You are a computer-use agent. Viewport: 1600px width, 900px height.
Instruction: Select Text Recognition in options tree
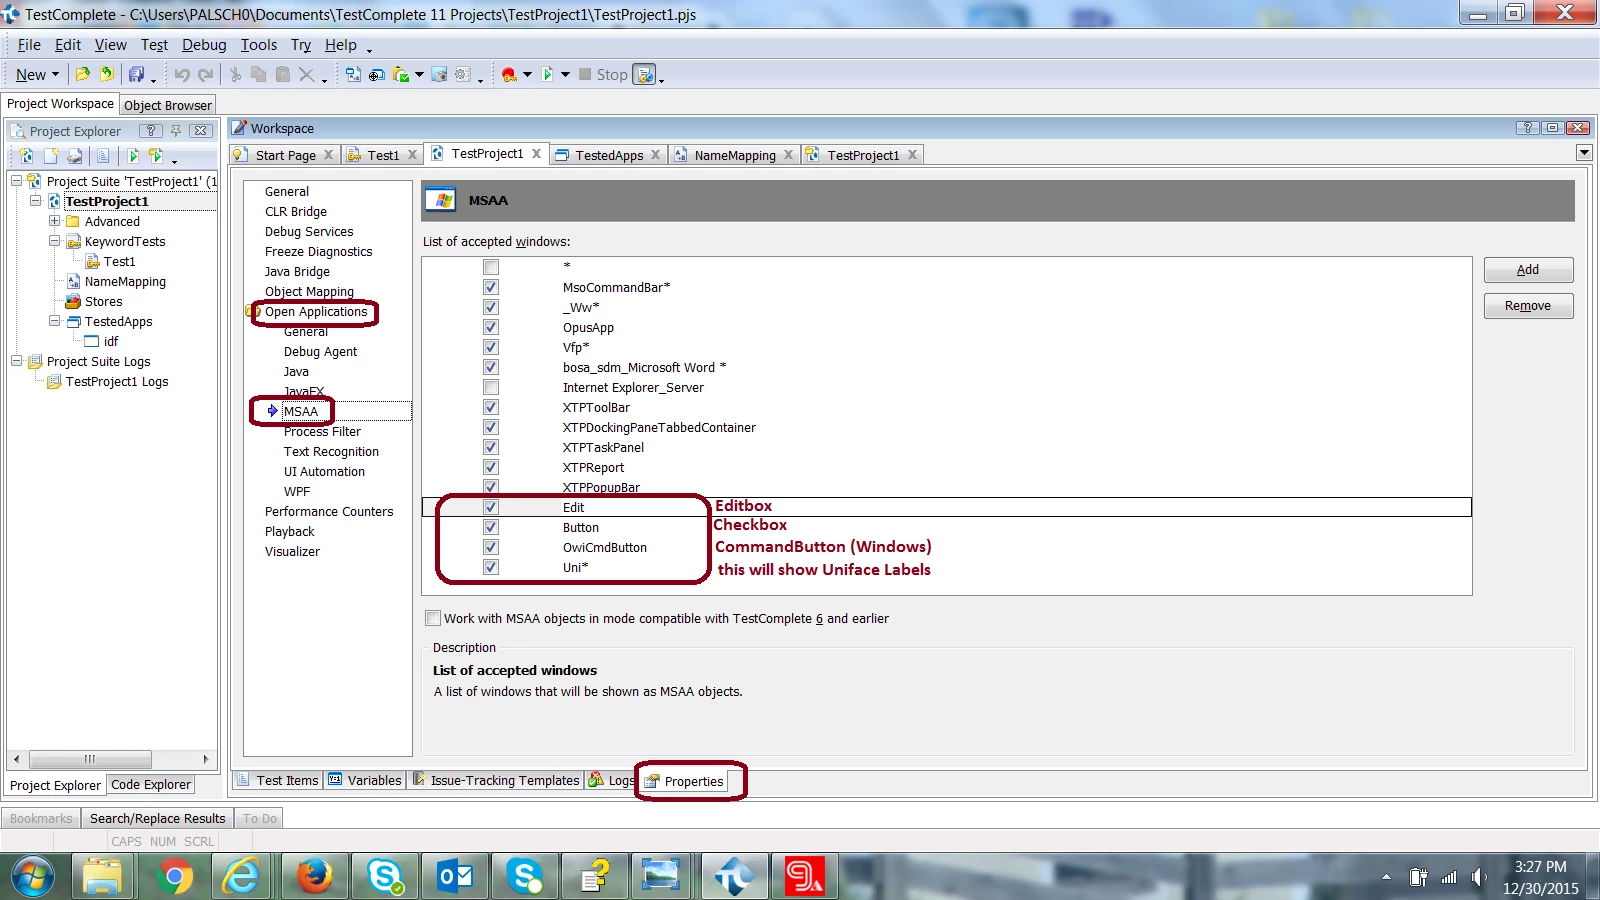(331, 452)
